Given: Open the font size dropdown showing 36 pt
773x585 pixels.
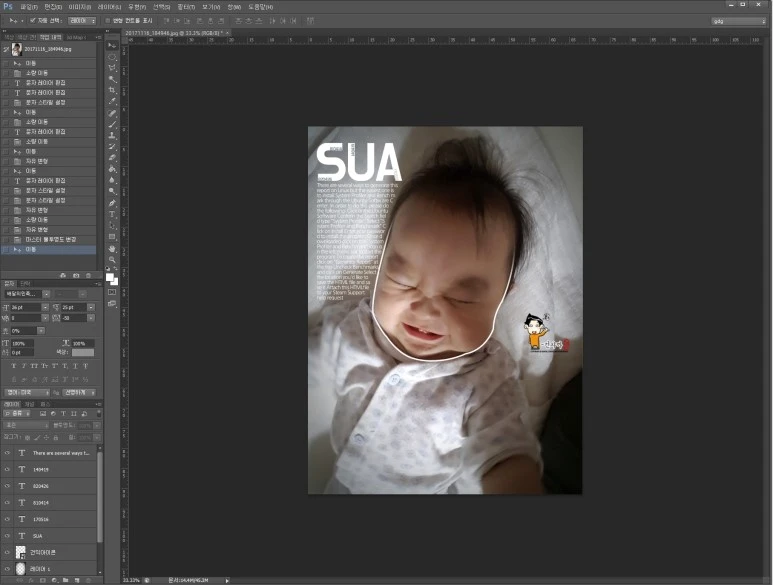Looking at the screenshot, I should [45, 307].
